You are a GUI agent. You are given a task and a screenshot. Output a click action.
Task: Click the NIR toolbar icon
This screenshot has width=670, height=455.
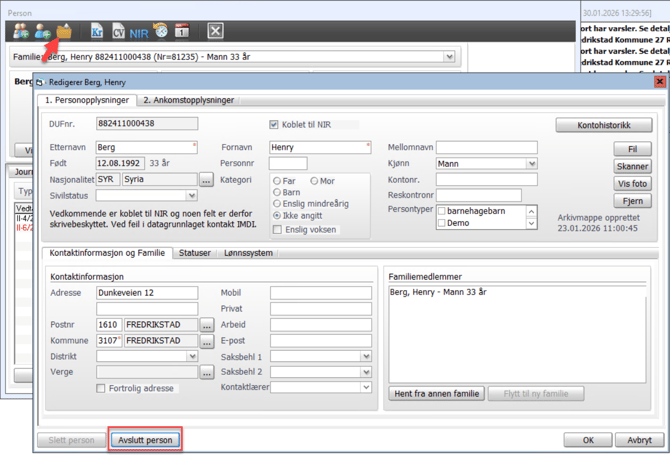pyautogui.click(x=139, y=32)
